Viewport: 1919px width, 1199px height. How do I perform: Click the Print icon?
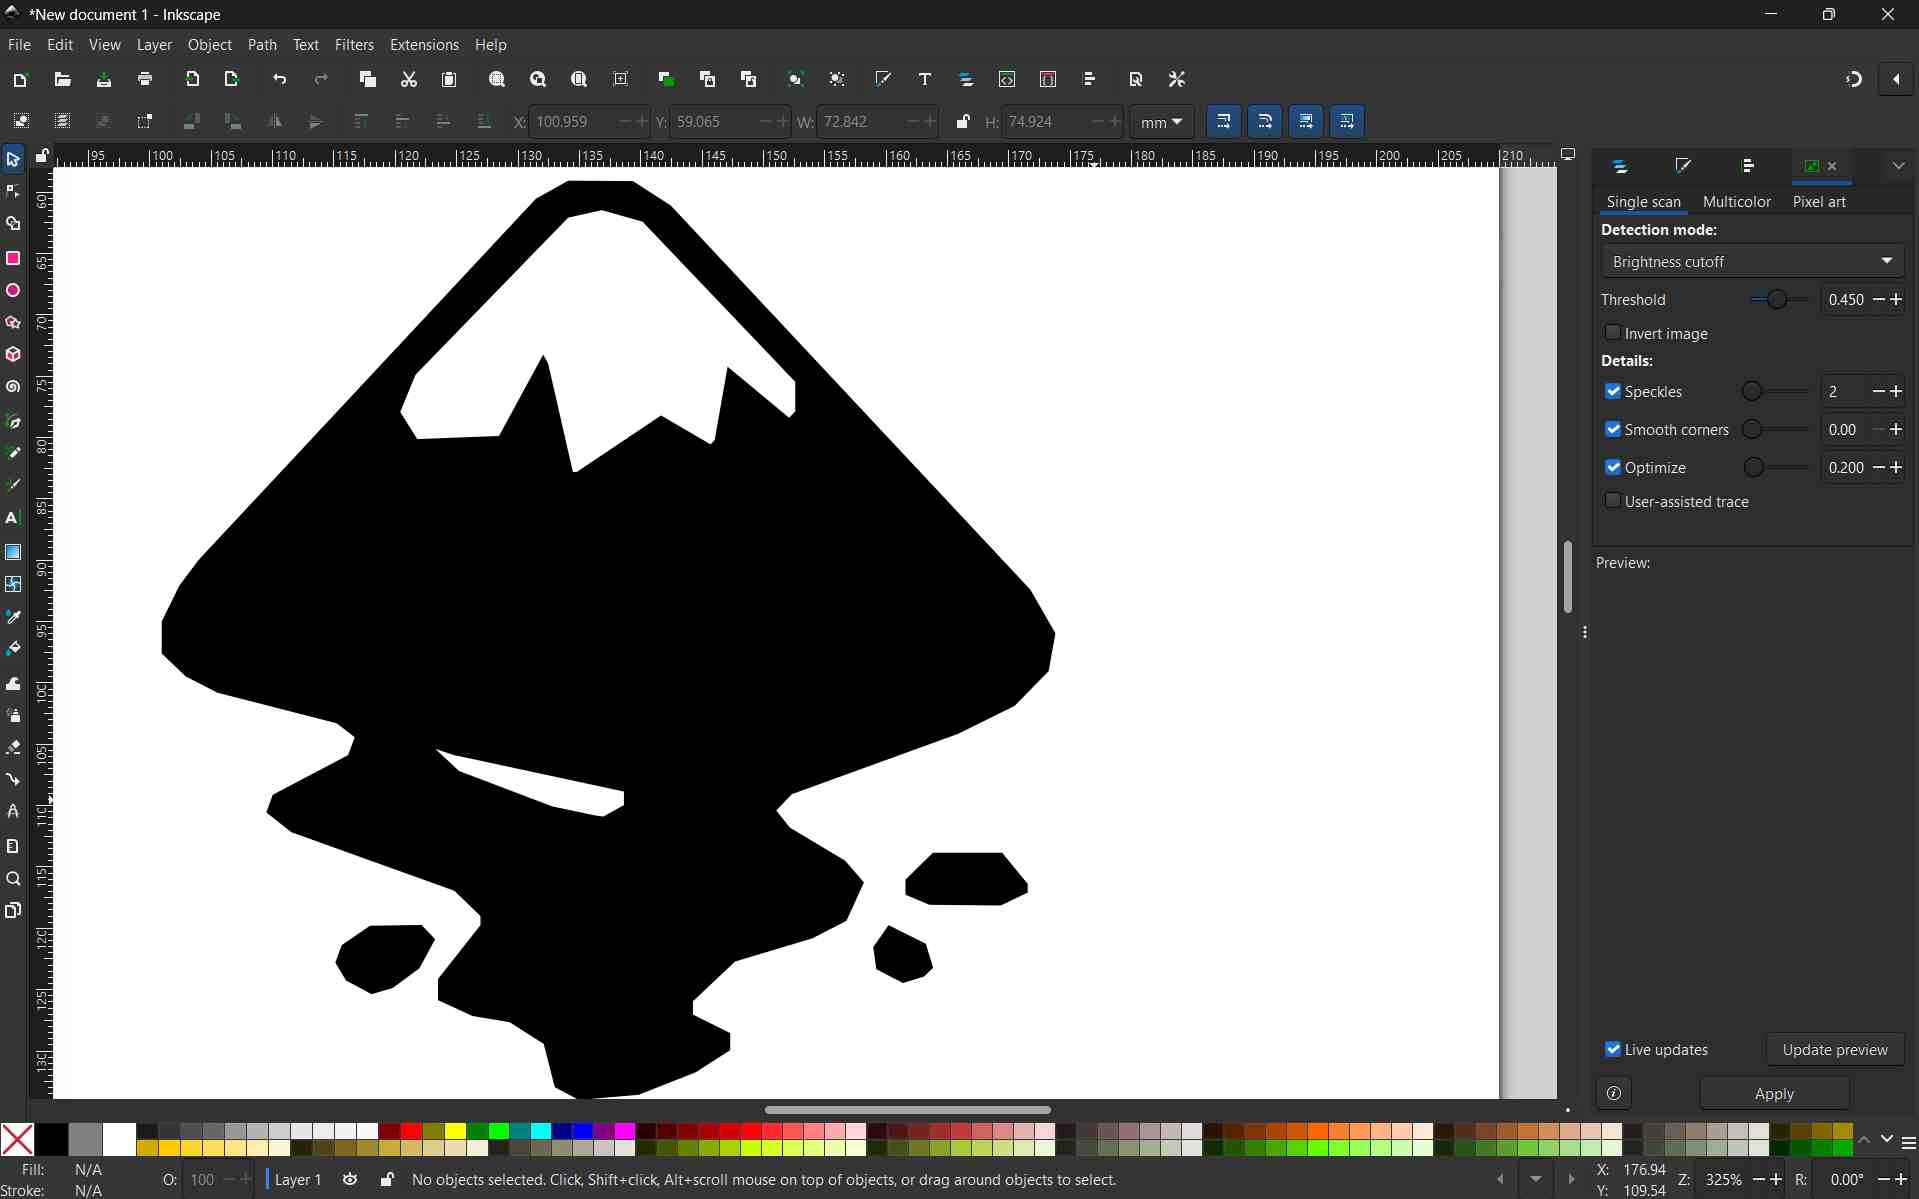click(x=145, y=79)
